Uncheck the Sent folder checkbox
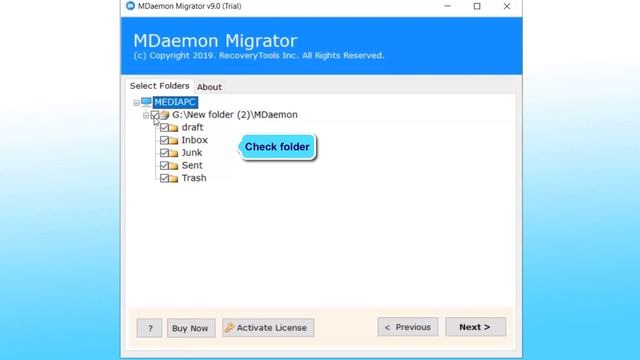640x360 pixels. (164, 165)
